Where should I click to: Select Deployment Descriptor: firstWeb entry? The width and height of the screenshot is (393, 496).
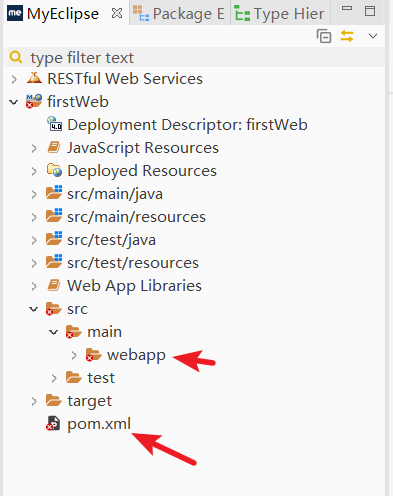click(x=187, y=125)
